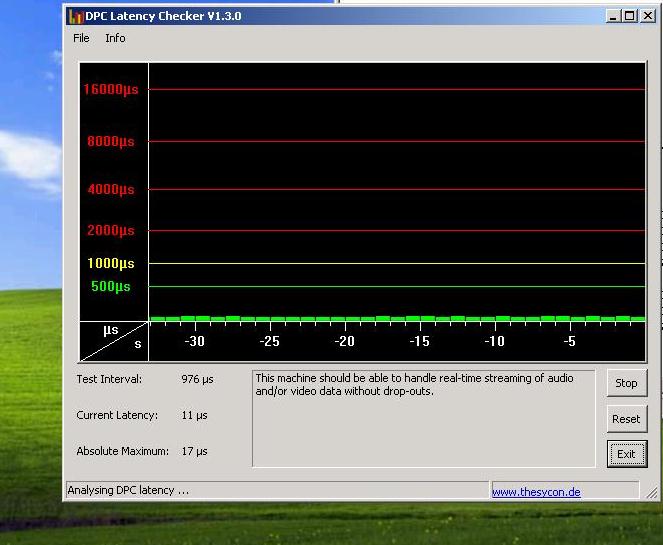Click the Test Interval label
663x545 pixels.
coord(109,379)
